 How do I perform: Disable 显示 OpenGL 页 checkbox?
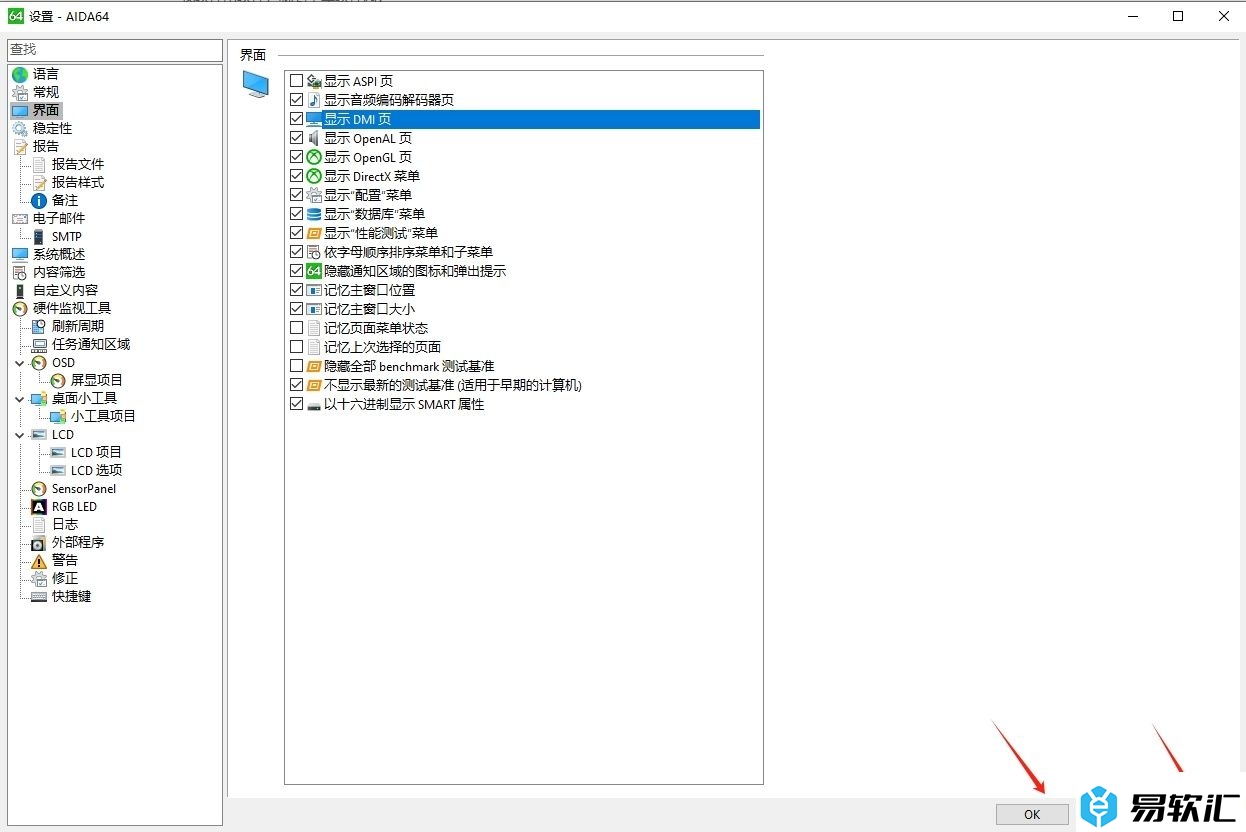[296, 157]
